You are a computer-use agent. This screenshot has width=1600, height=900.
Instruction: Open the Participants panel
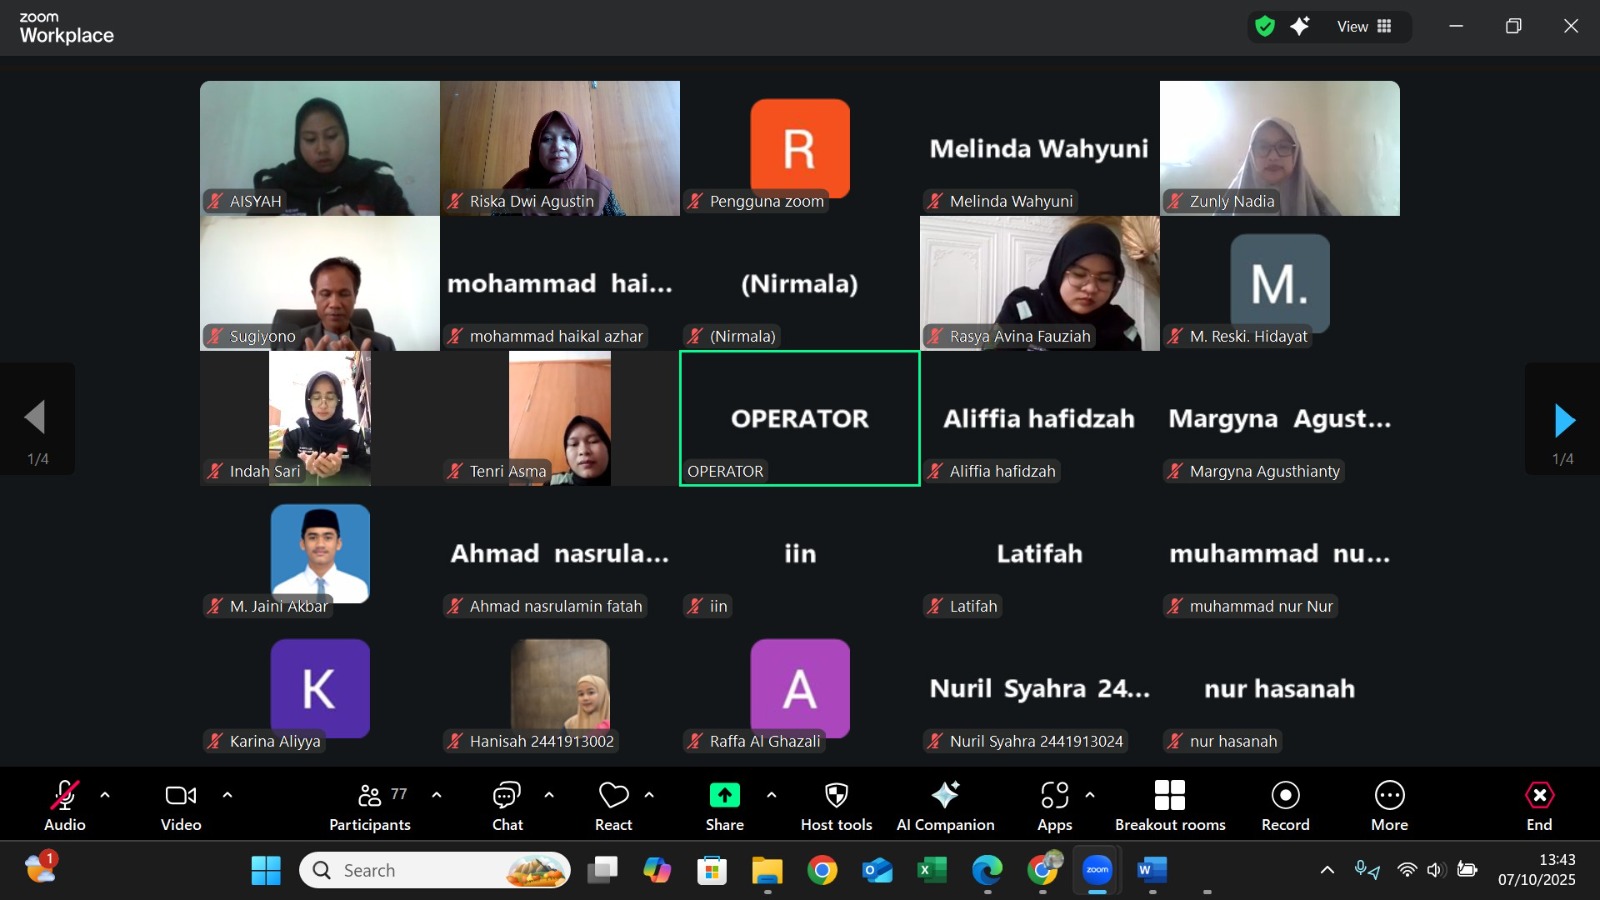[369, 806]
